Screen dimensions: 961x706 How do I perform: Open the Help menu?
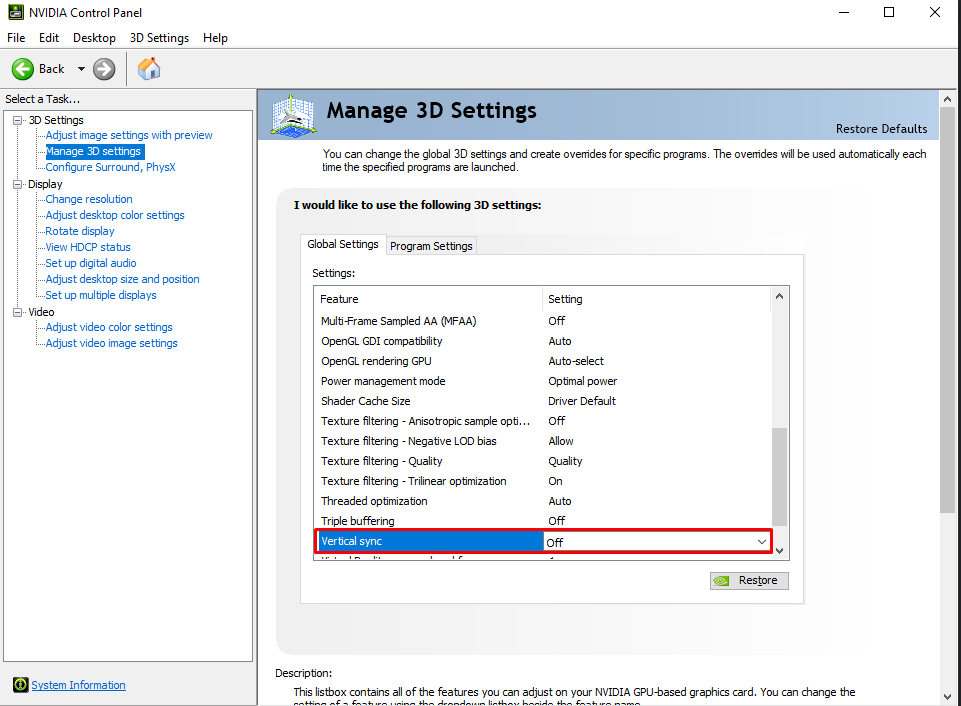pos(215,38)
